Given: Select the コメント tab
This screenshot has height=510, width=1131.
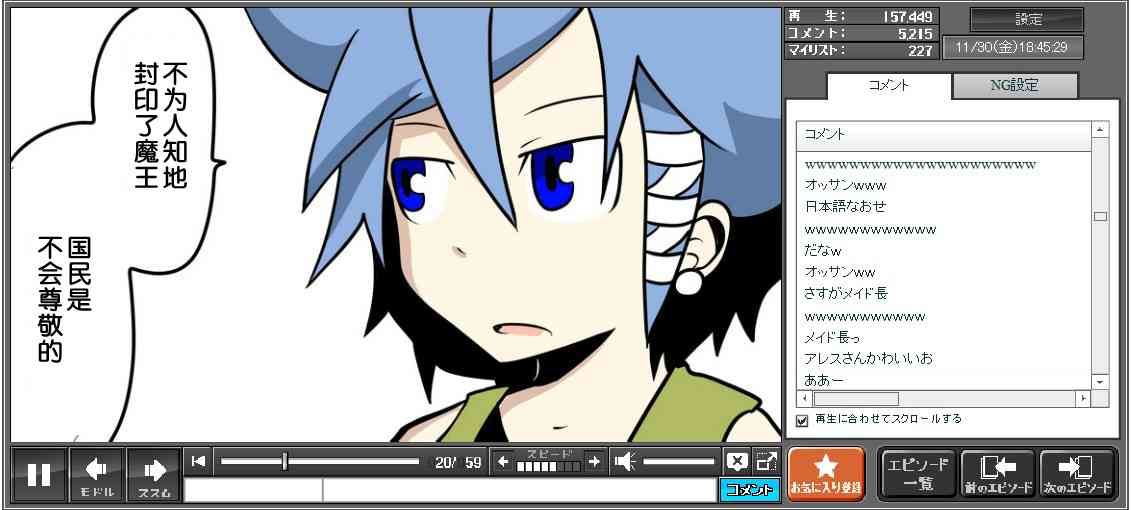Looking at the screenshot, I should pos(887,86).
